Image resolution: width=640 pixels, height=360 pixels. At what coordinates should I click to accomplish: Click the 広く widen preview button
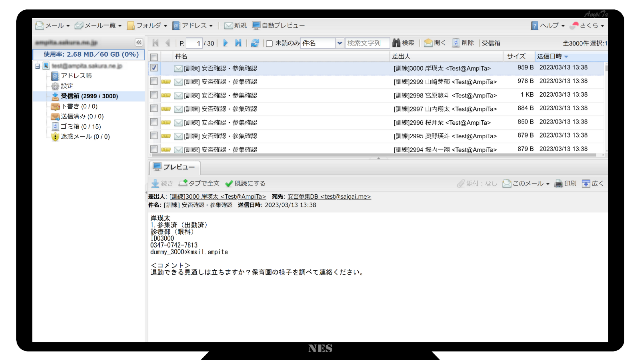click(x=593, y=184)
